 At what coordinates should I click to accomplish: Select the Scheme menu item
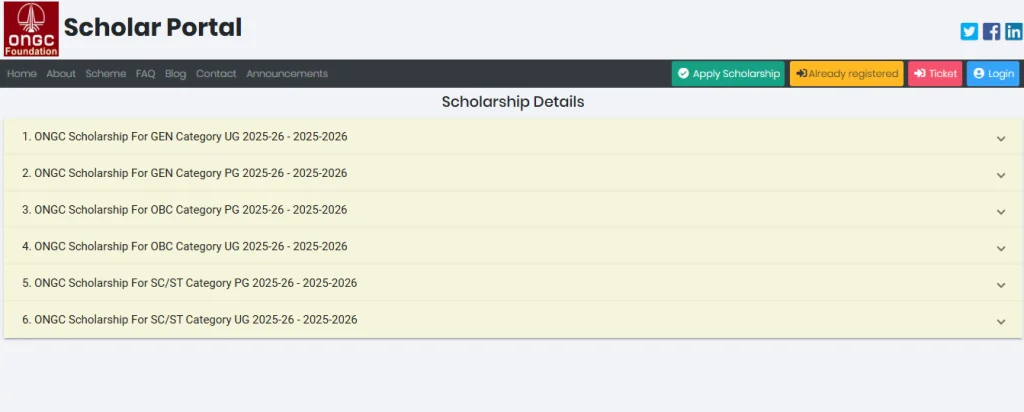(106, 74)
